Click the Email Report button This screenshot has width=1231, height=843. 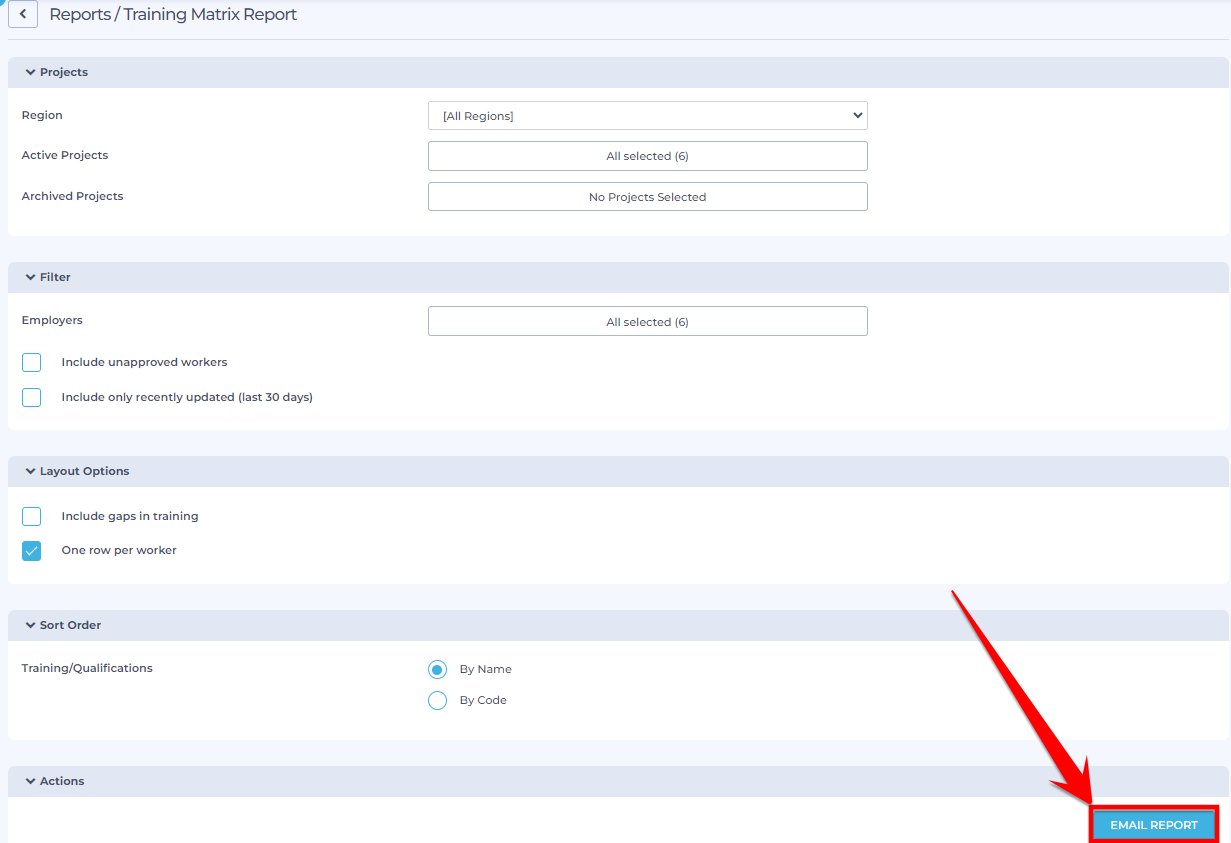tap(1153, 825)
